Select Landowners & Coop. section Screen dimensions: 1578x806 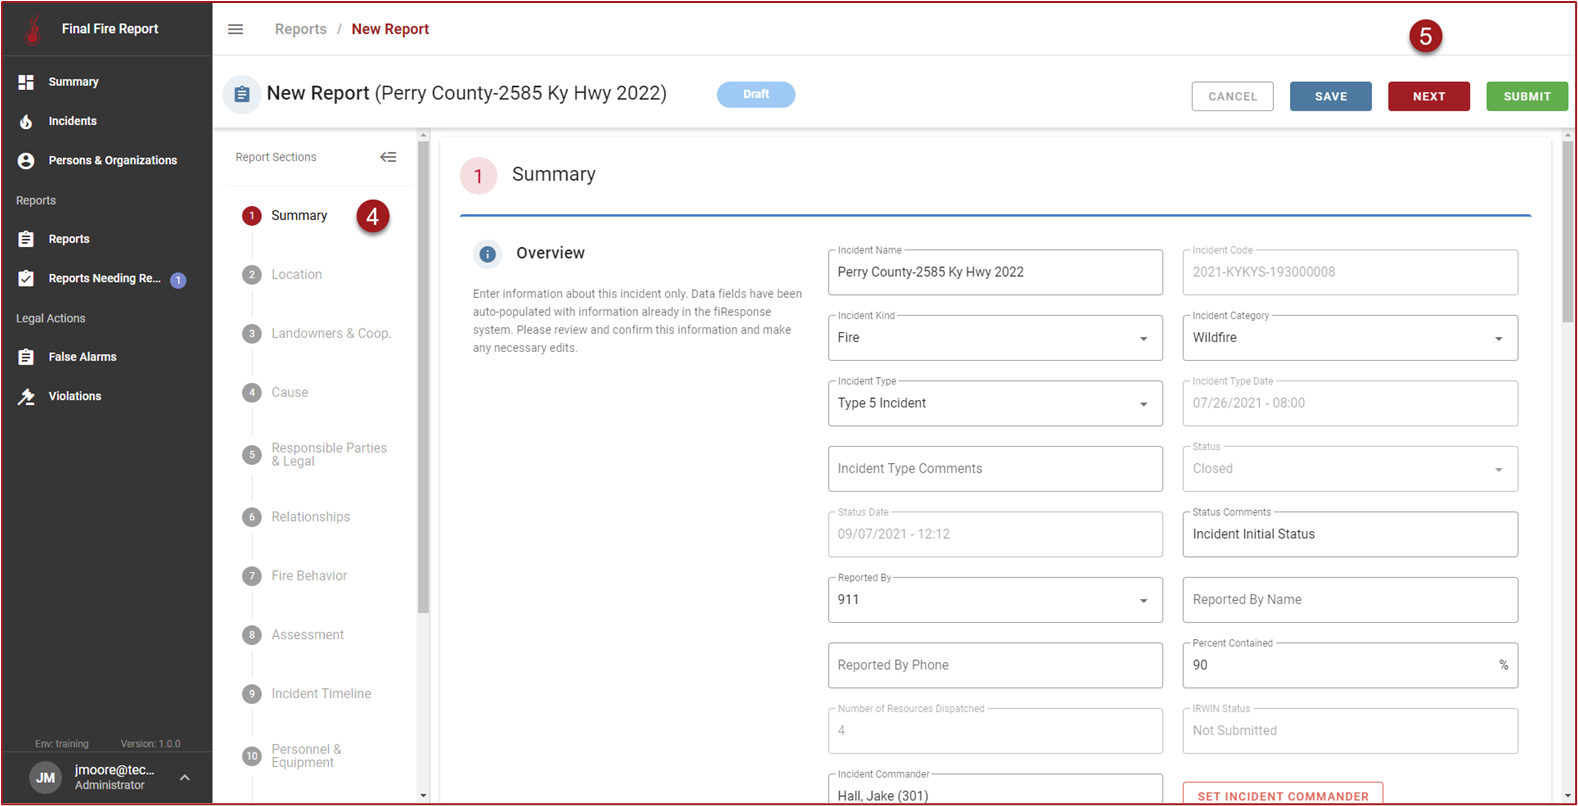coord(331,334)
